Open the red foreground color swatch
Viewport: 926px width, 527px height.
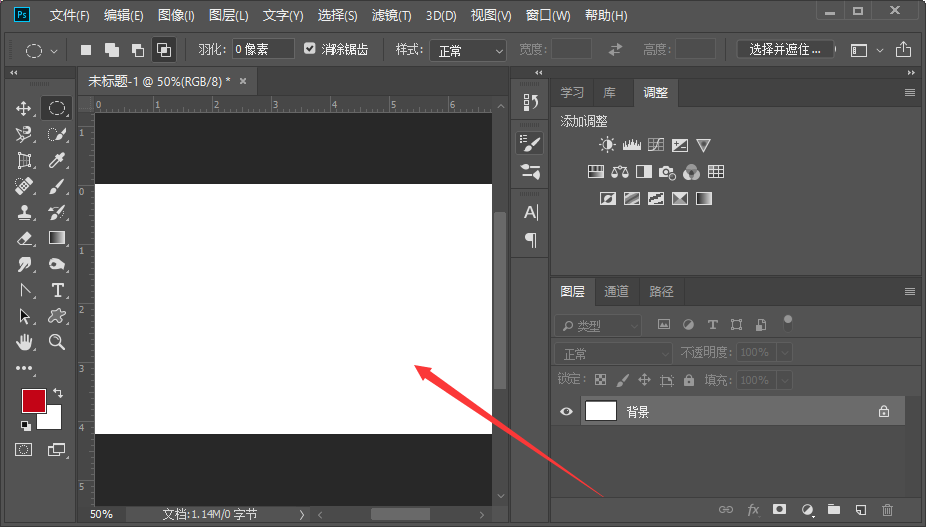click(x=34, y=401)
